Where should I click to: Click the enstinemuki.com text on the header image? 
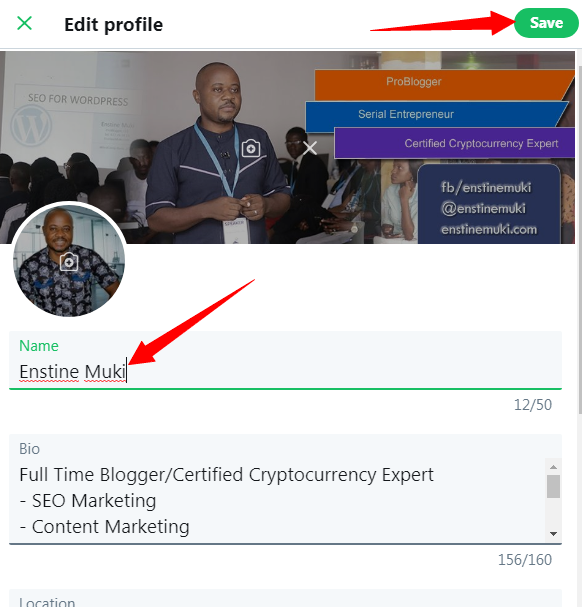pos(489,230)
